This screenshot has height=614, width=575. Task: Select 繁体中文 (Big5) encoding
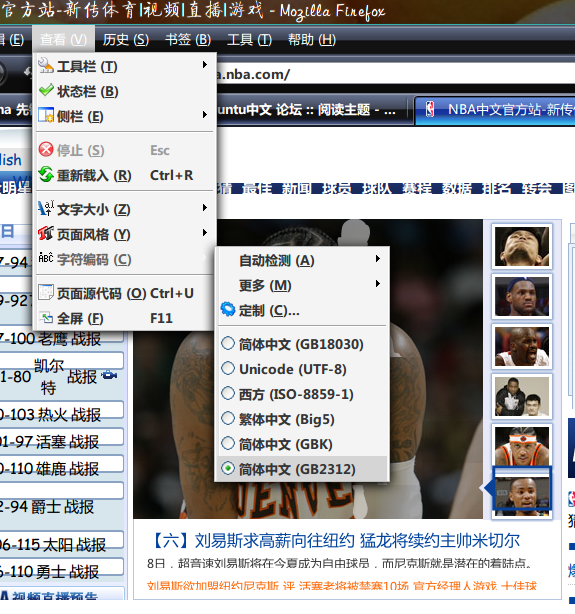tap(302, 419)
